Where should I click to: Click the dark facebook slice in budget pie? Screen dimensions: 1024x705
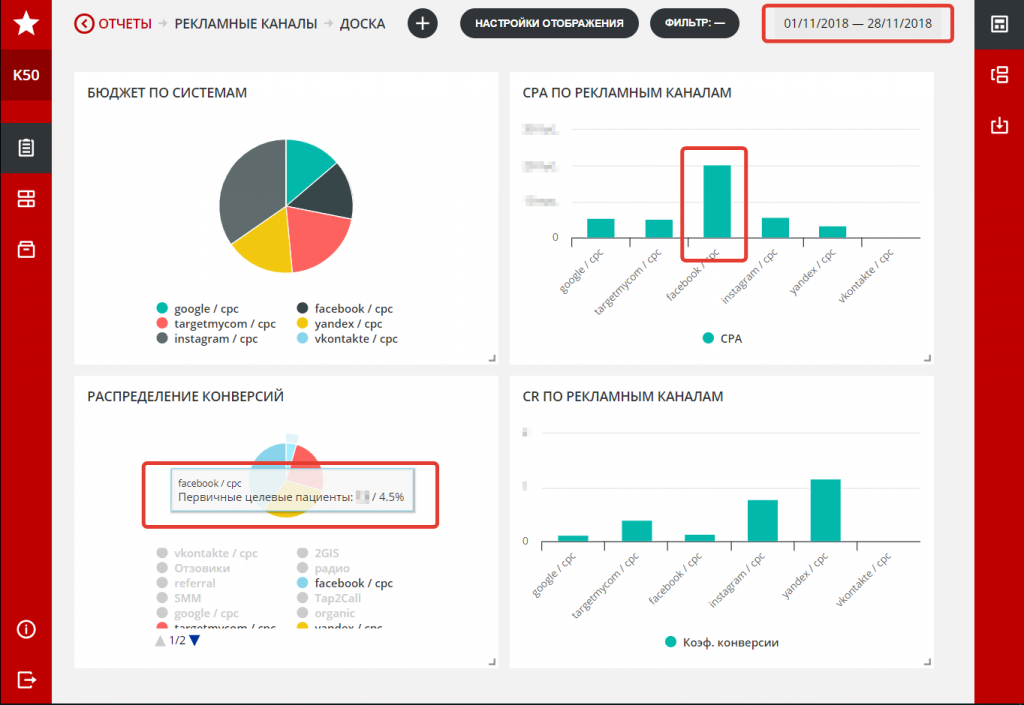[328, 194]
